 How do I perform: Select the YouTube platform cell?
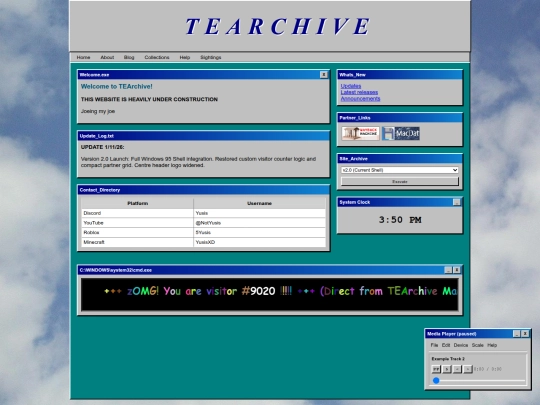[x=137, y=223]
